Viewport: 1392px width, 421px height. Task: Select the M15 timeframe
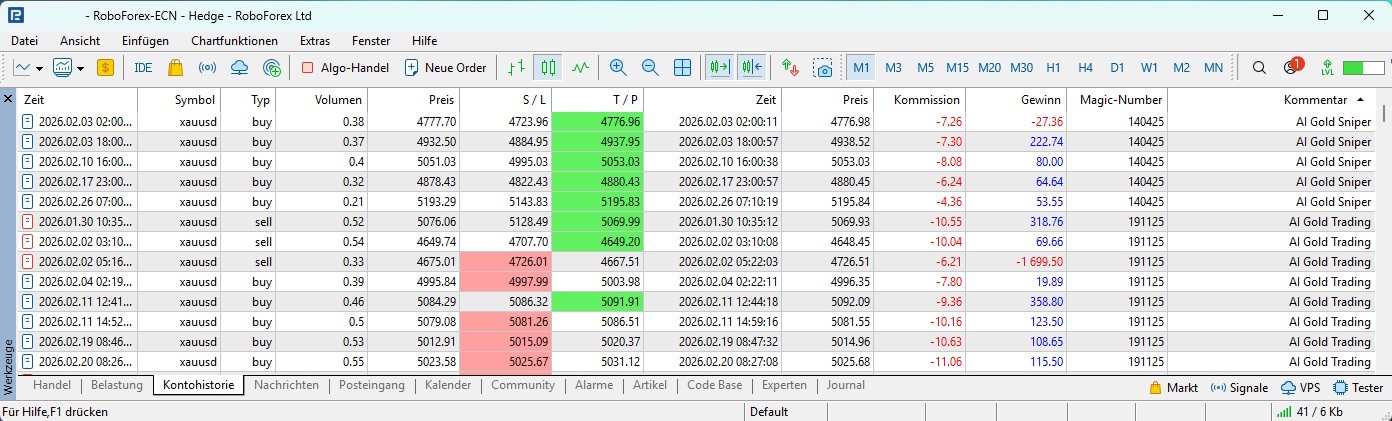(x=957, y=68)
